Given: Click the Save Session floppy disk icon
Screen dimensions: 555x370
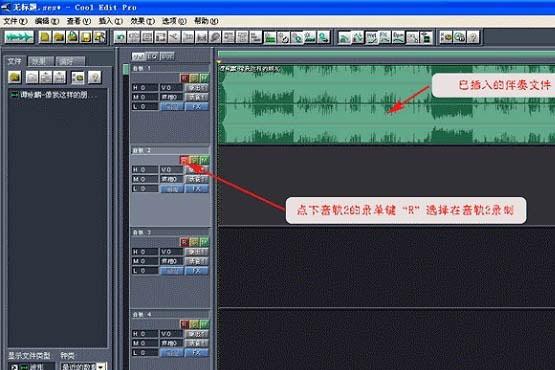Looking at the screenshot, I should [86, 37].
